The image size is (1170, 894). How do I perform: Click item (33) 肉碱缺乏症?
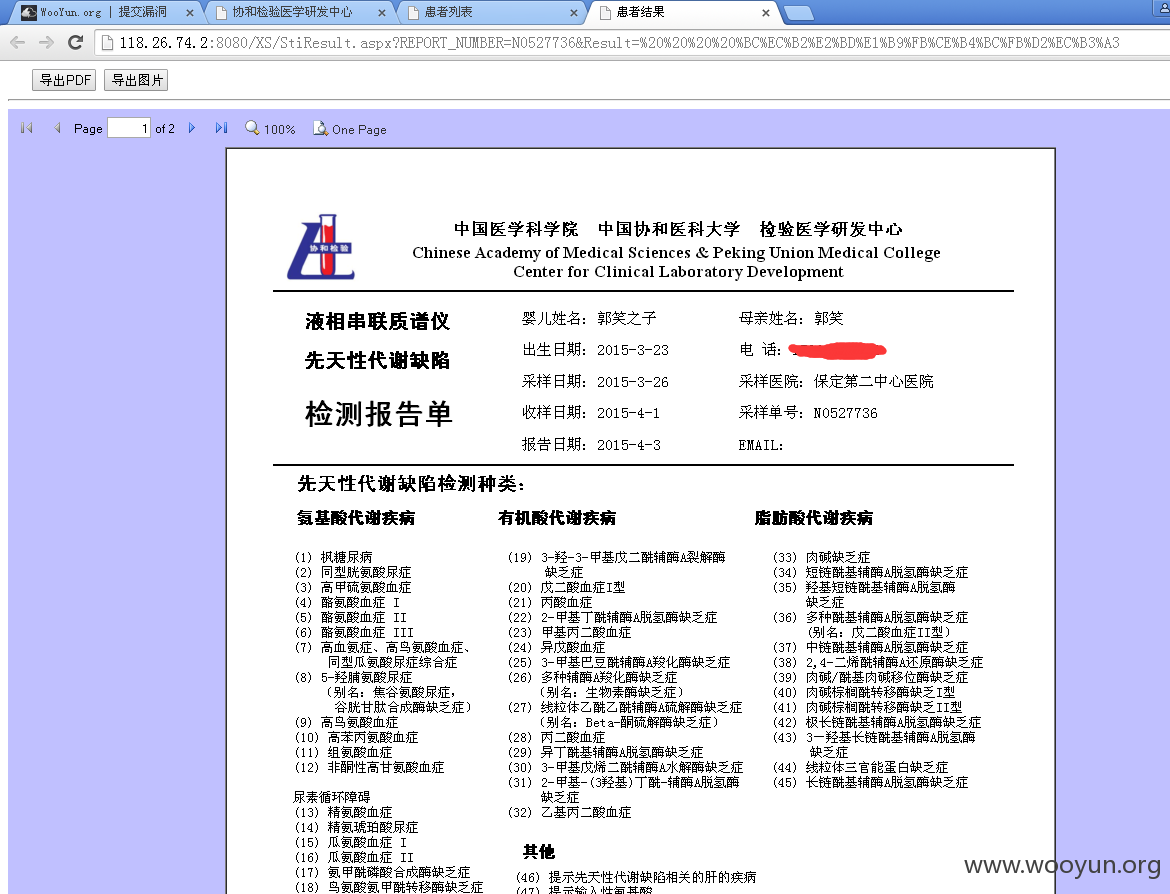click(822, 557)
